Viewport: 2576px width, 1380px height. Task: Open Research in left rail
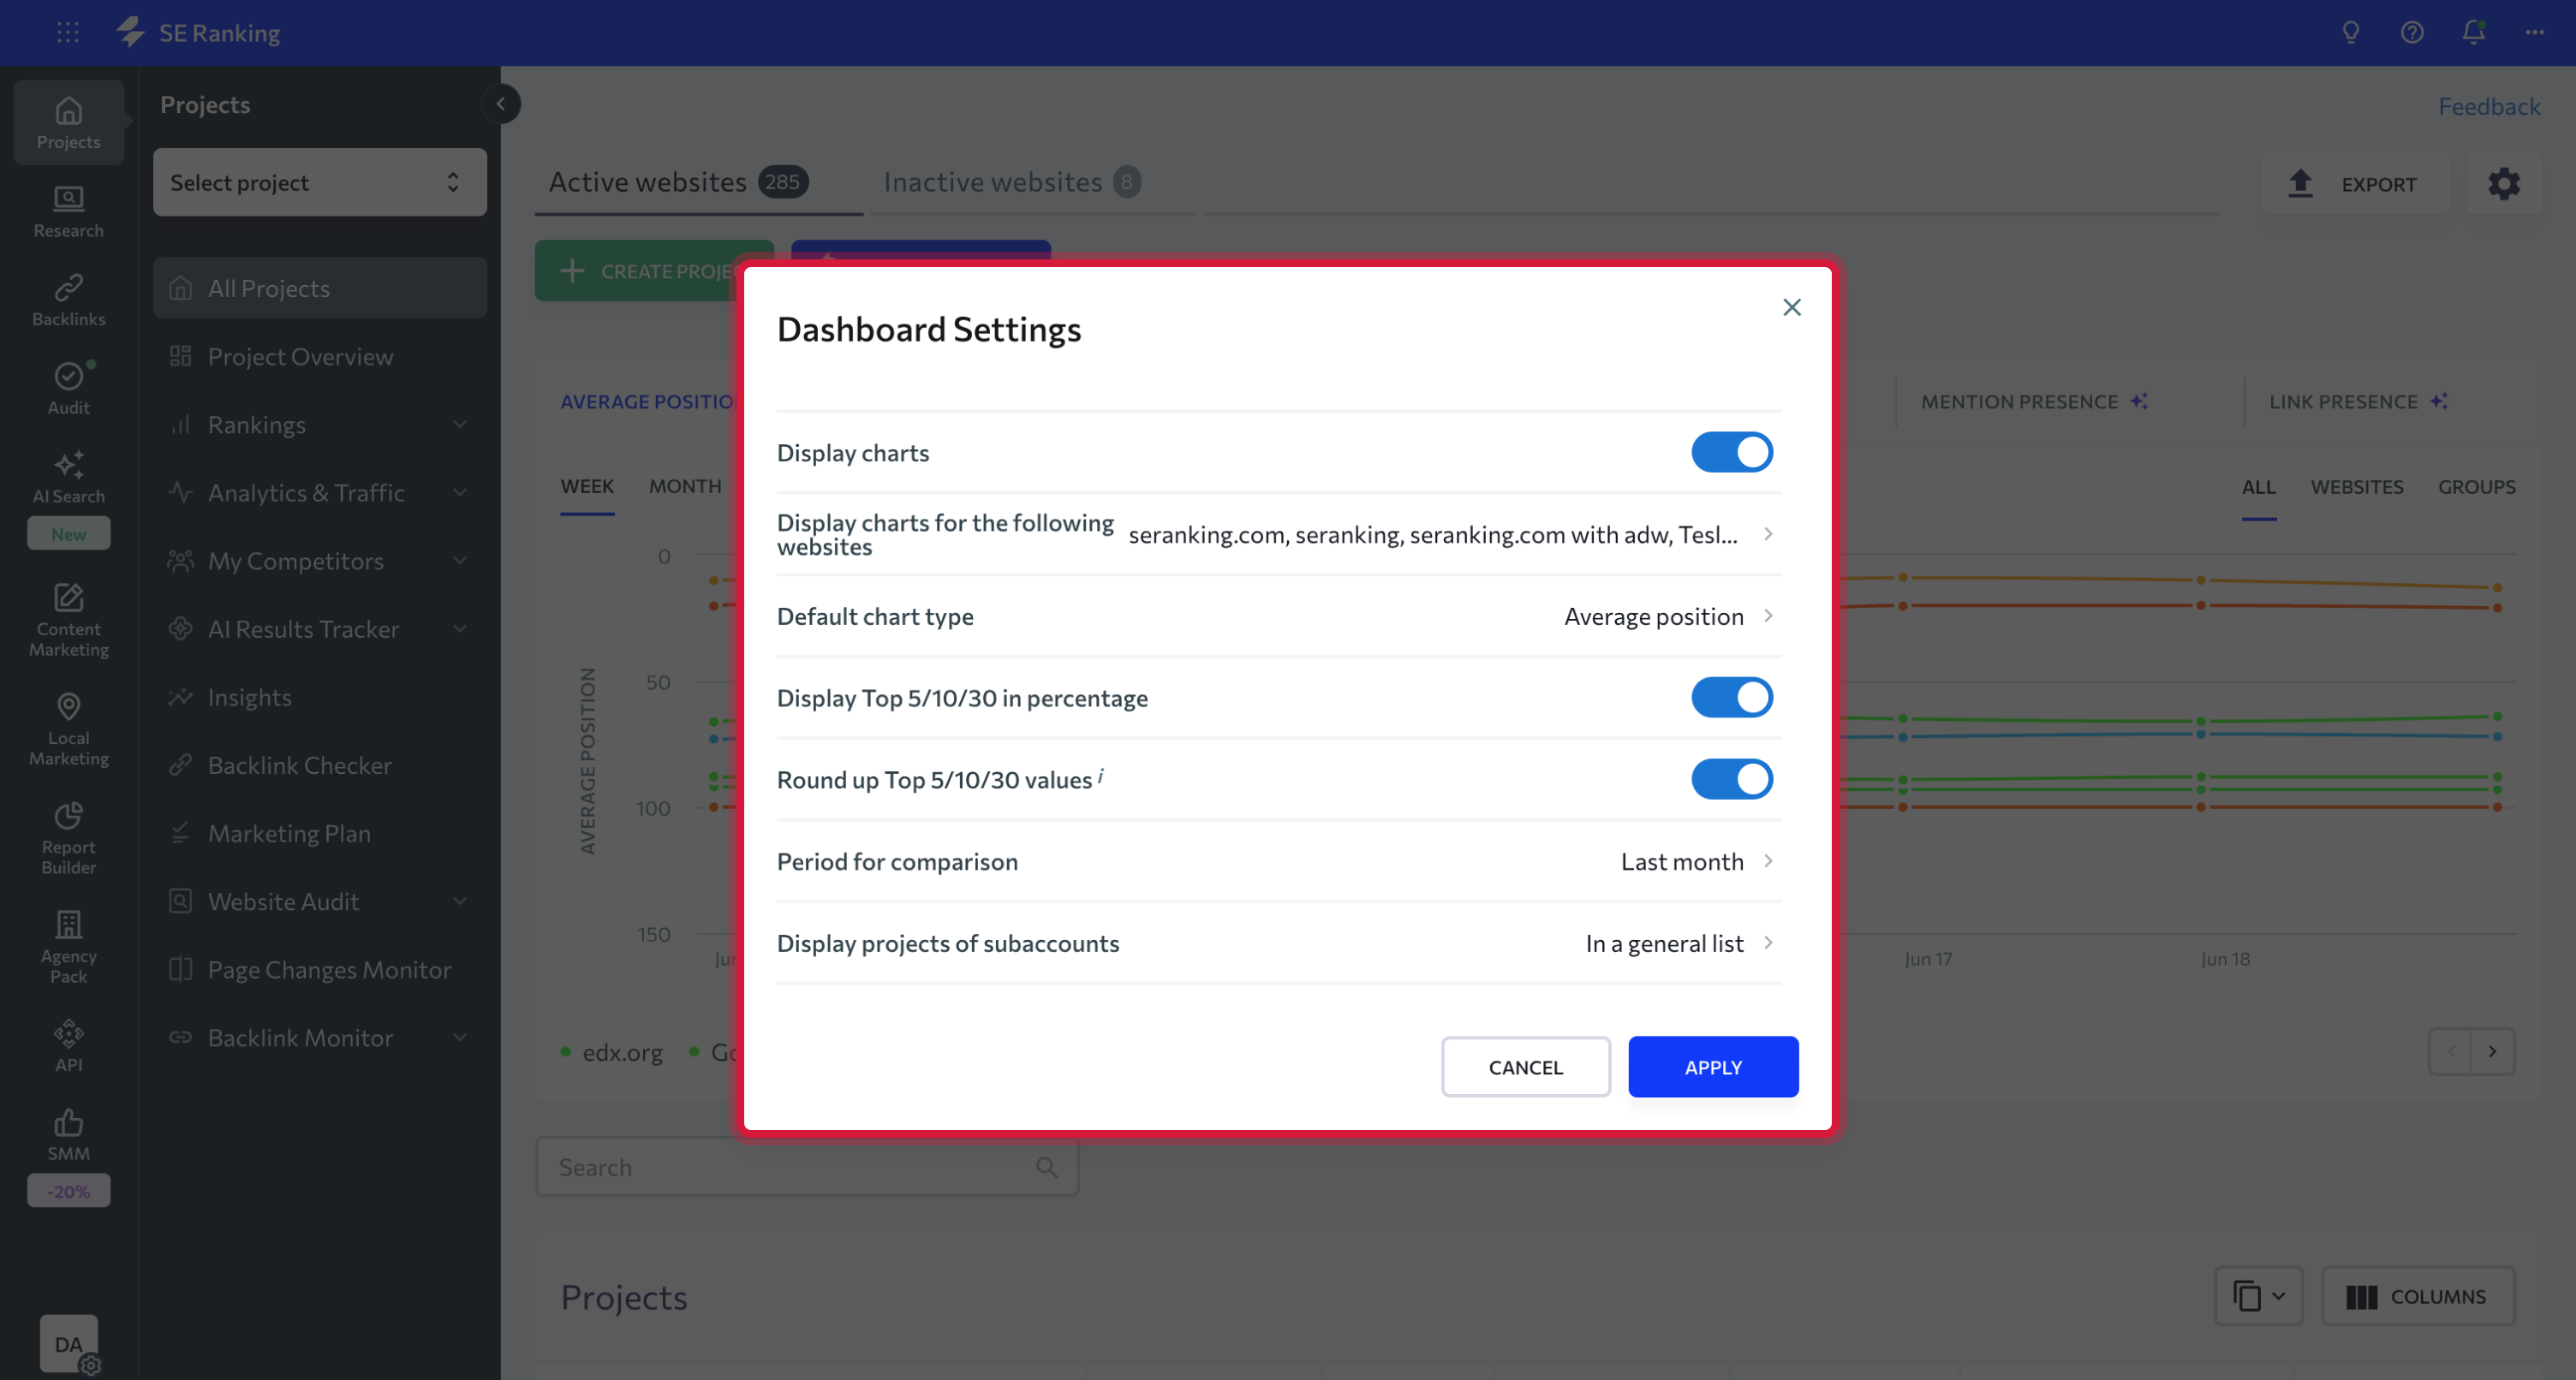[69, 212]
